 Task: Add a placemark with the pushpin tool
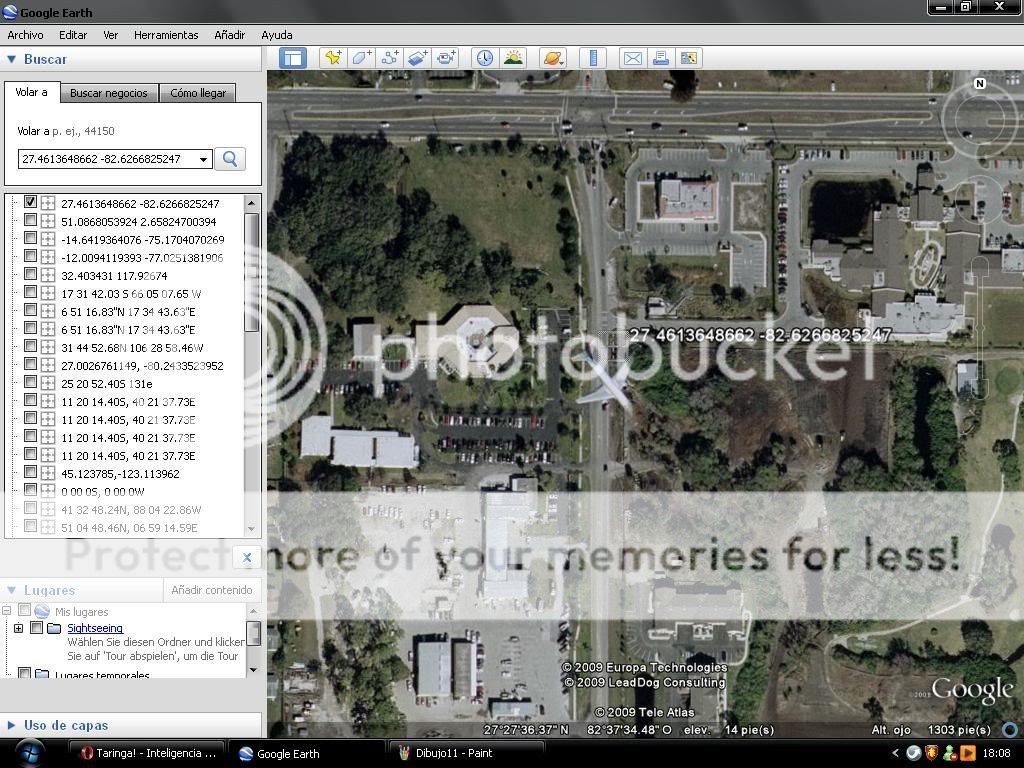pos(333,58)
